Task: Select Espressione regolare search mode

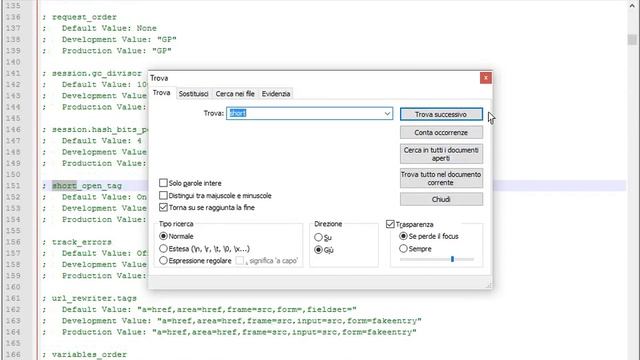Action: 163,260
